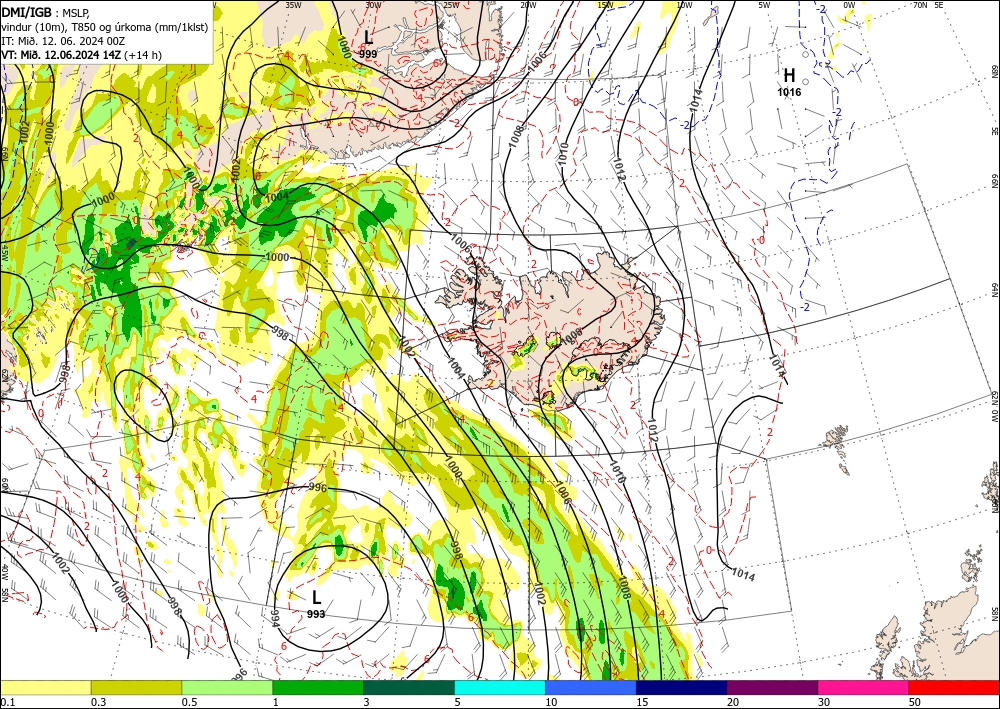Click the red above-50 legend color band

pyautogui.click(x=954, y=687)
